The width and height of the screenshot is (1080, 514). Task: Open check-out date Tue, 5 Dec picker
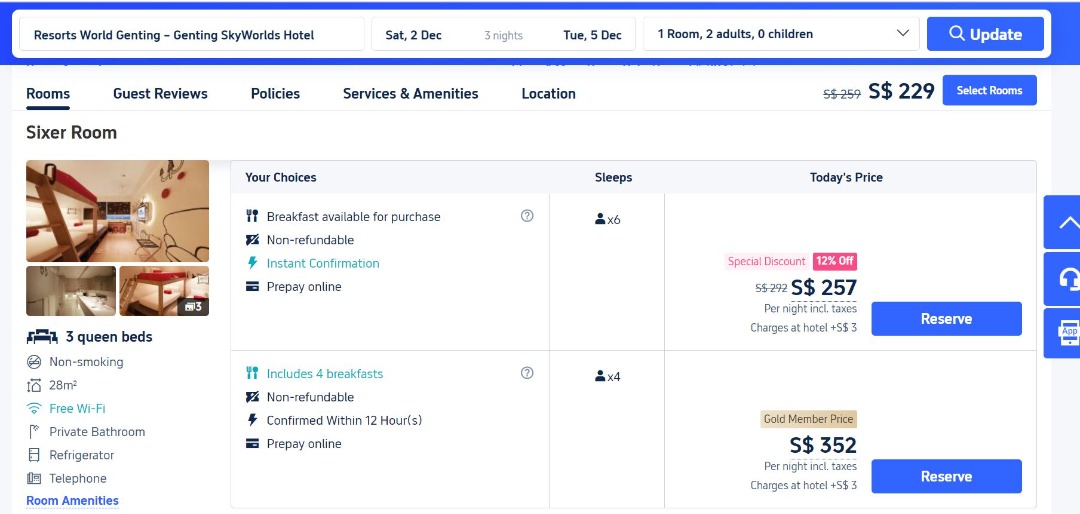(x=592, y=35)
